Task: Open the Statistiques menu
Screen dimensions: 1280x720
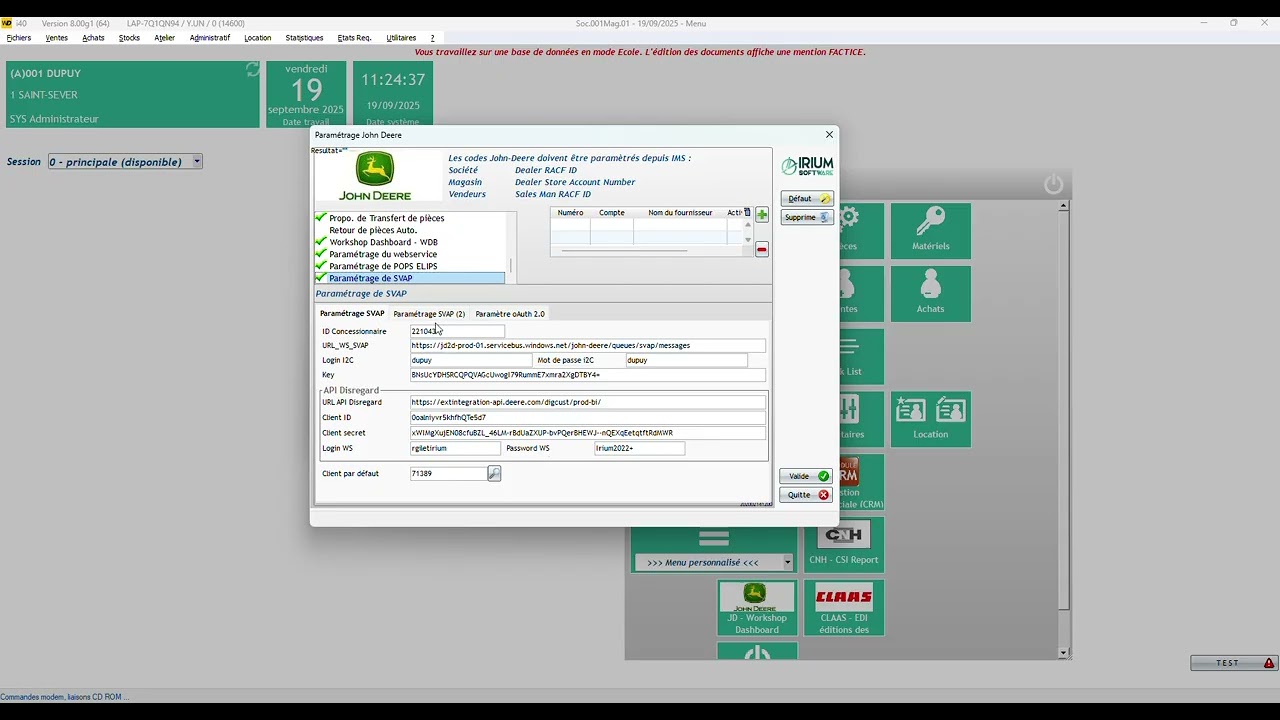Action: [x=304, y=38]
